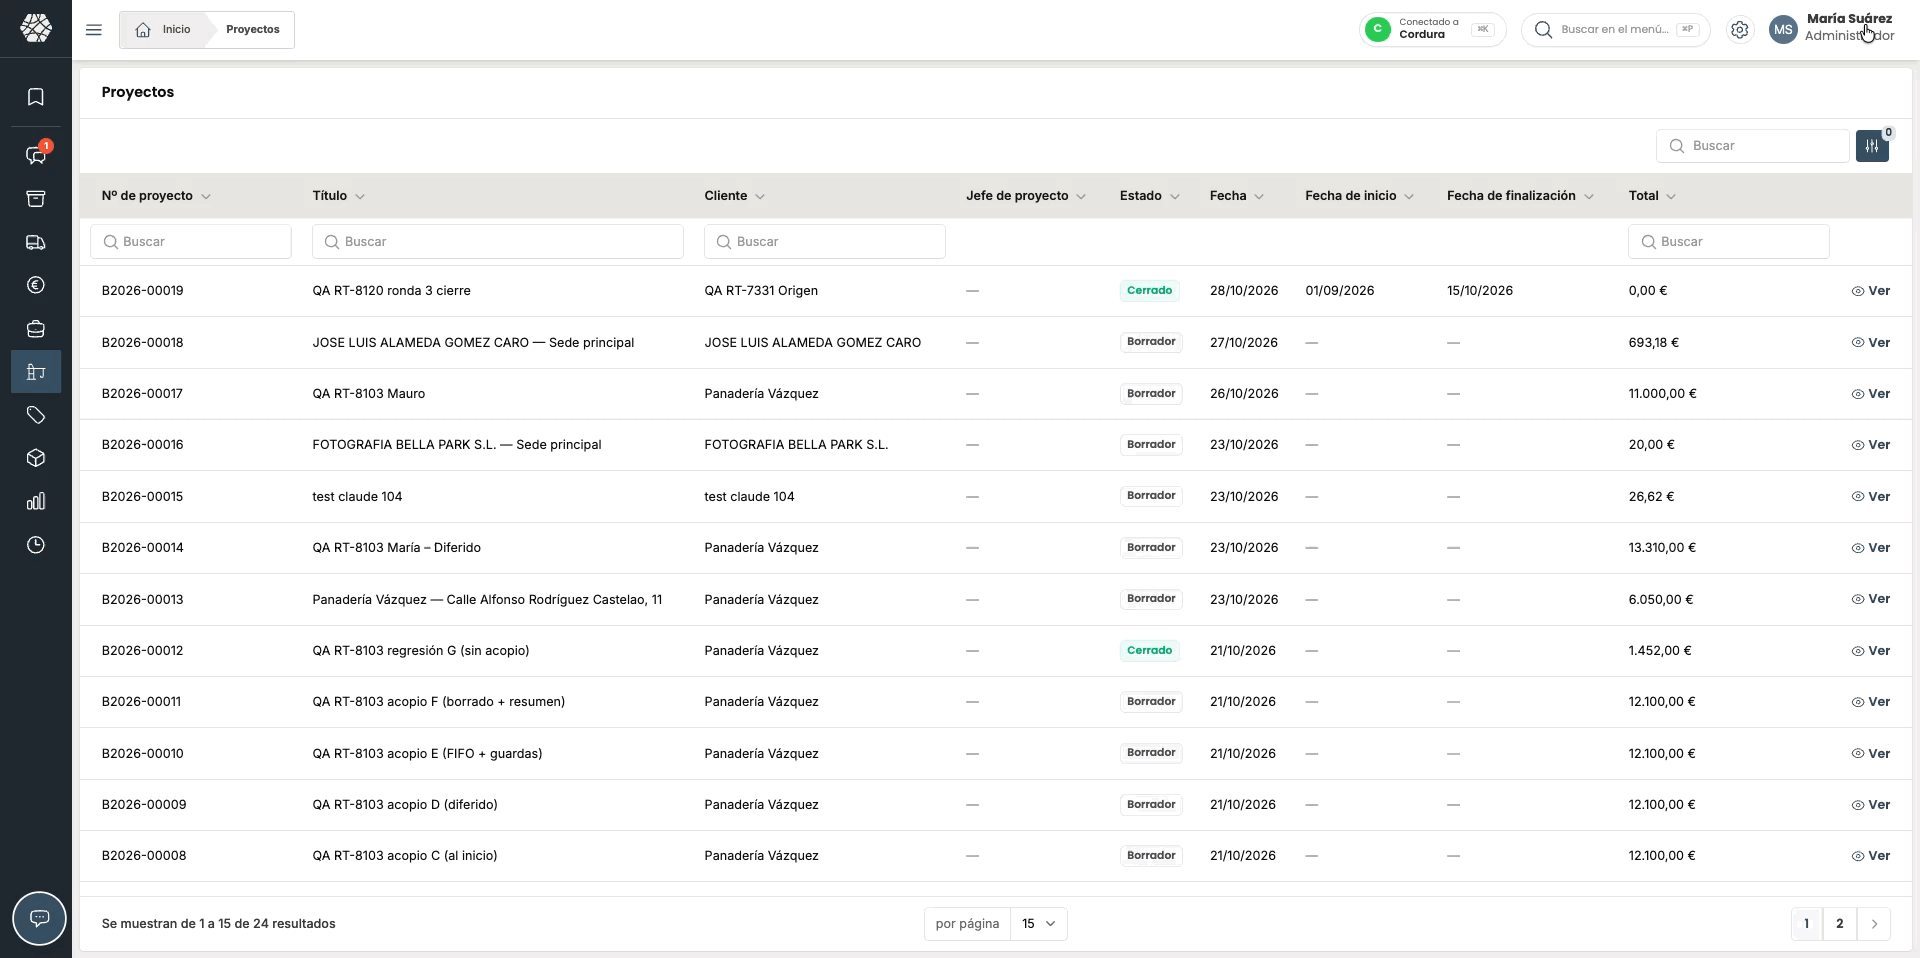Click client FOTOGRAFIA BELLA PARK S.L.
The height and width of the screenshot is (958, 1920).
coord(796,445)
